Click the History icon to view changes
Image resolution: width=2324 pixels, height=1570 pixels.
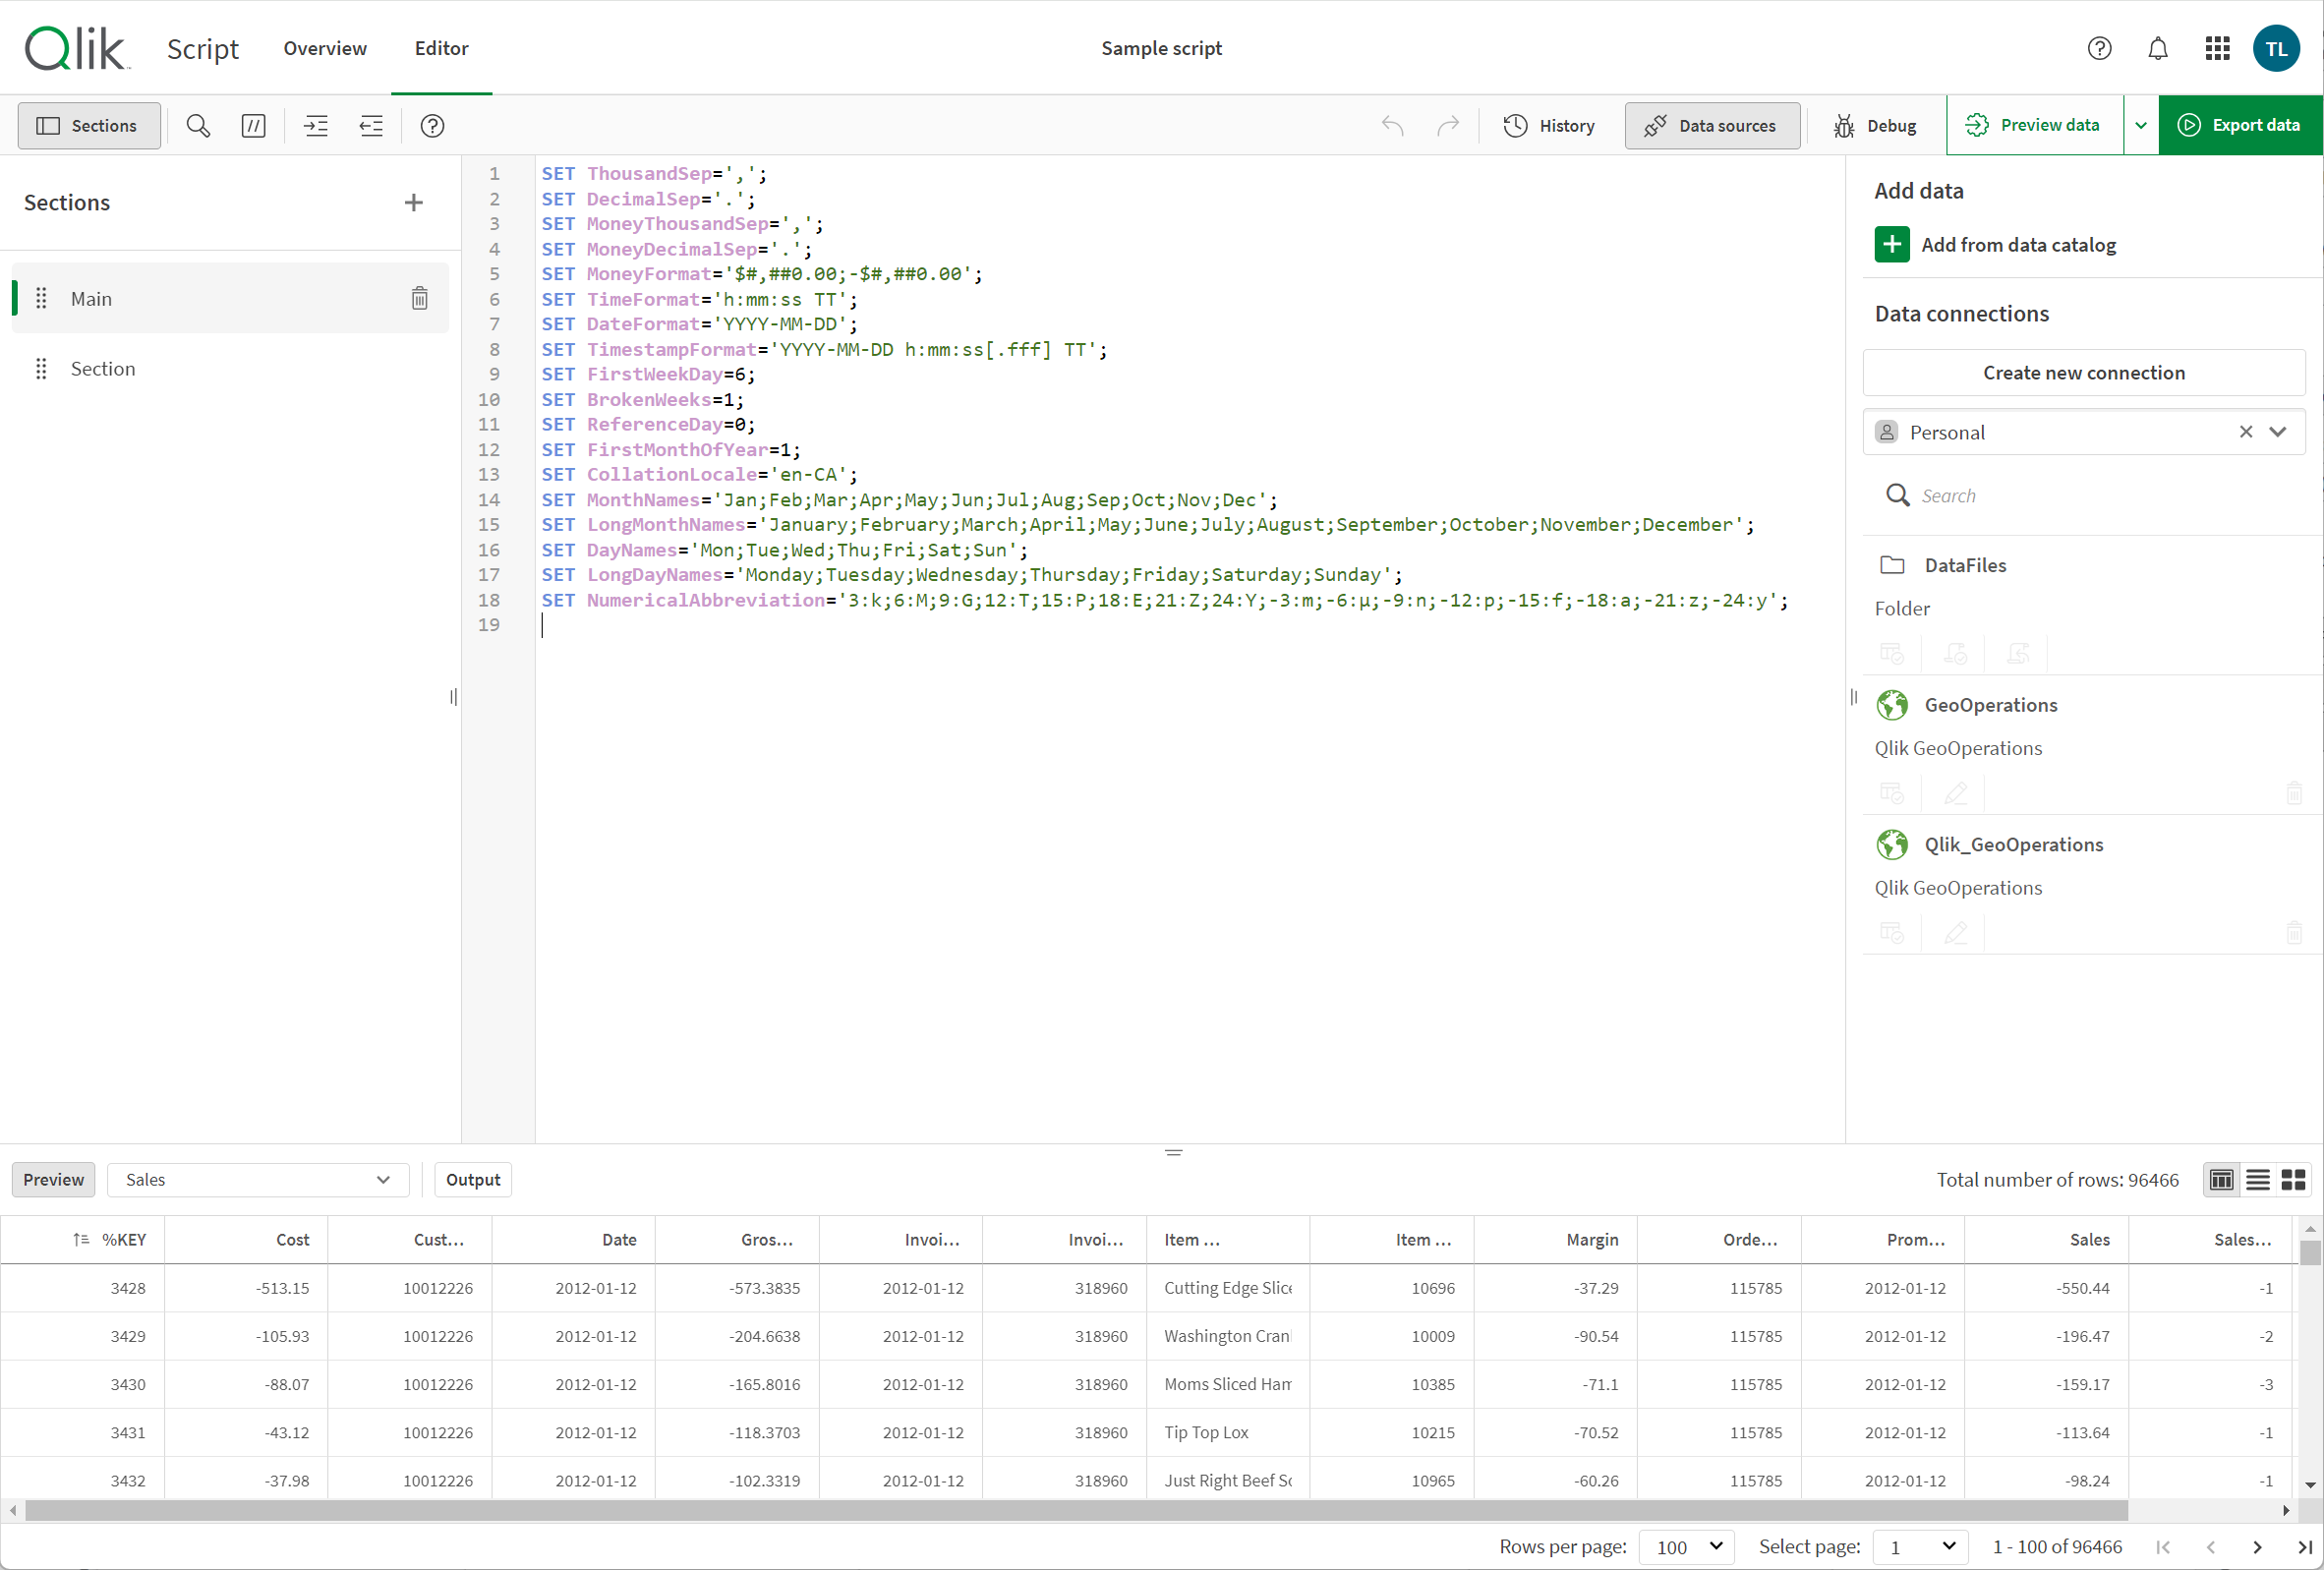pos(1548,125)
